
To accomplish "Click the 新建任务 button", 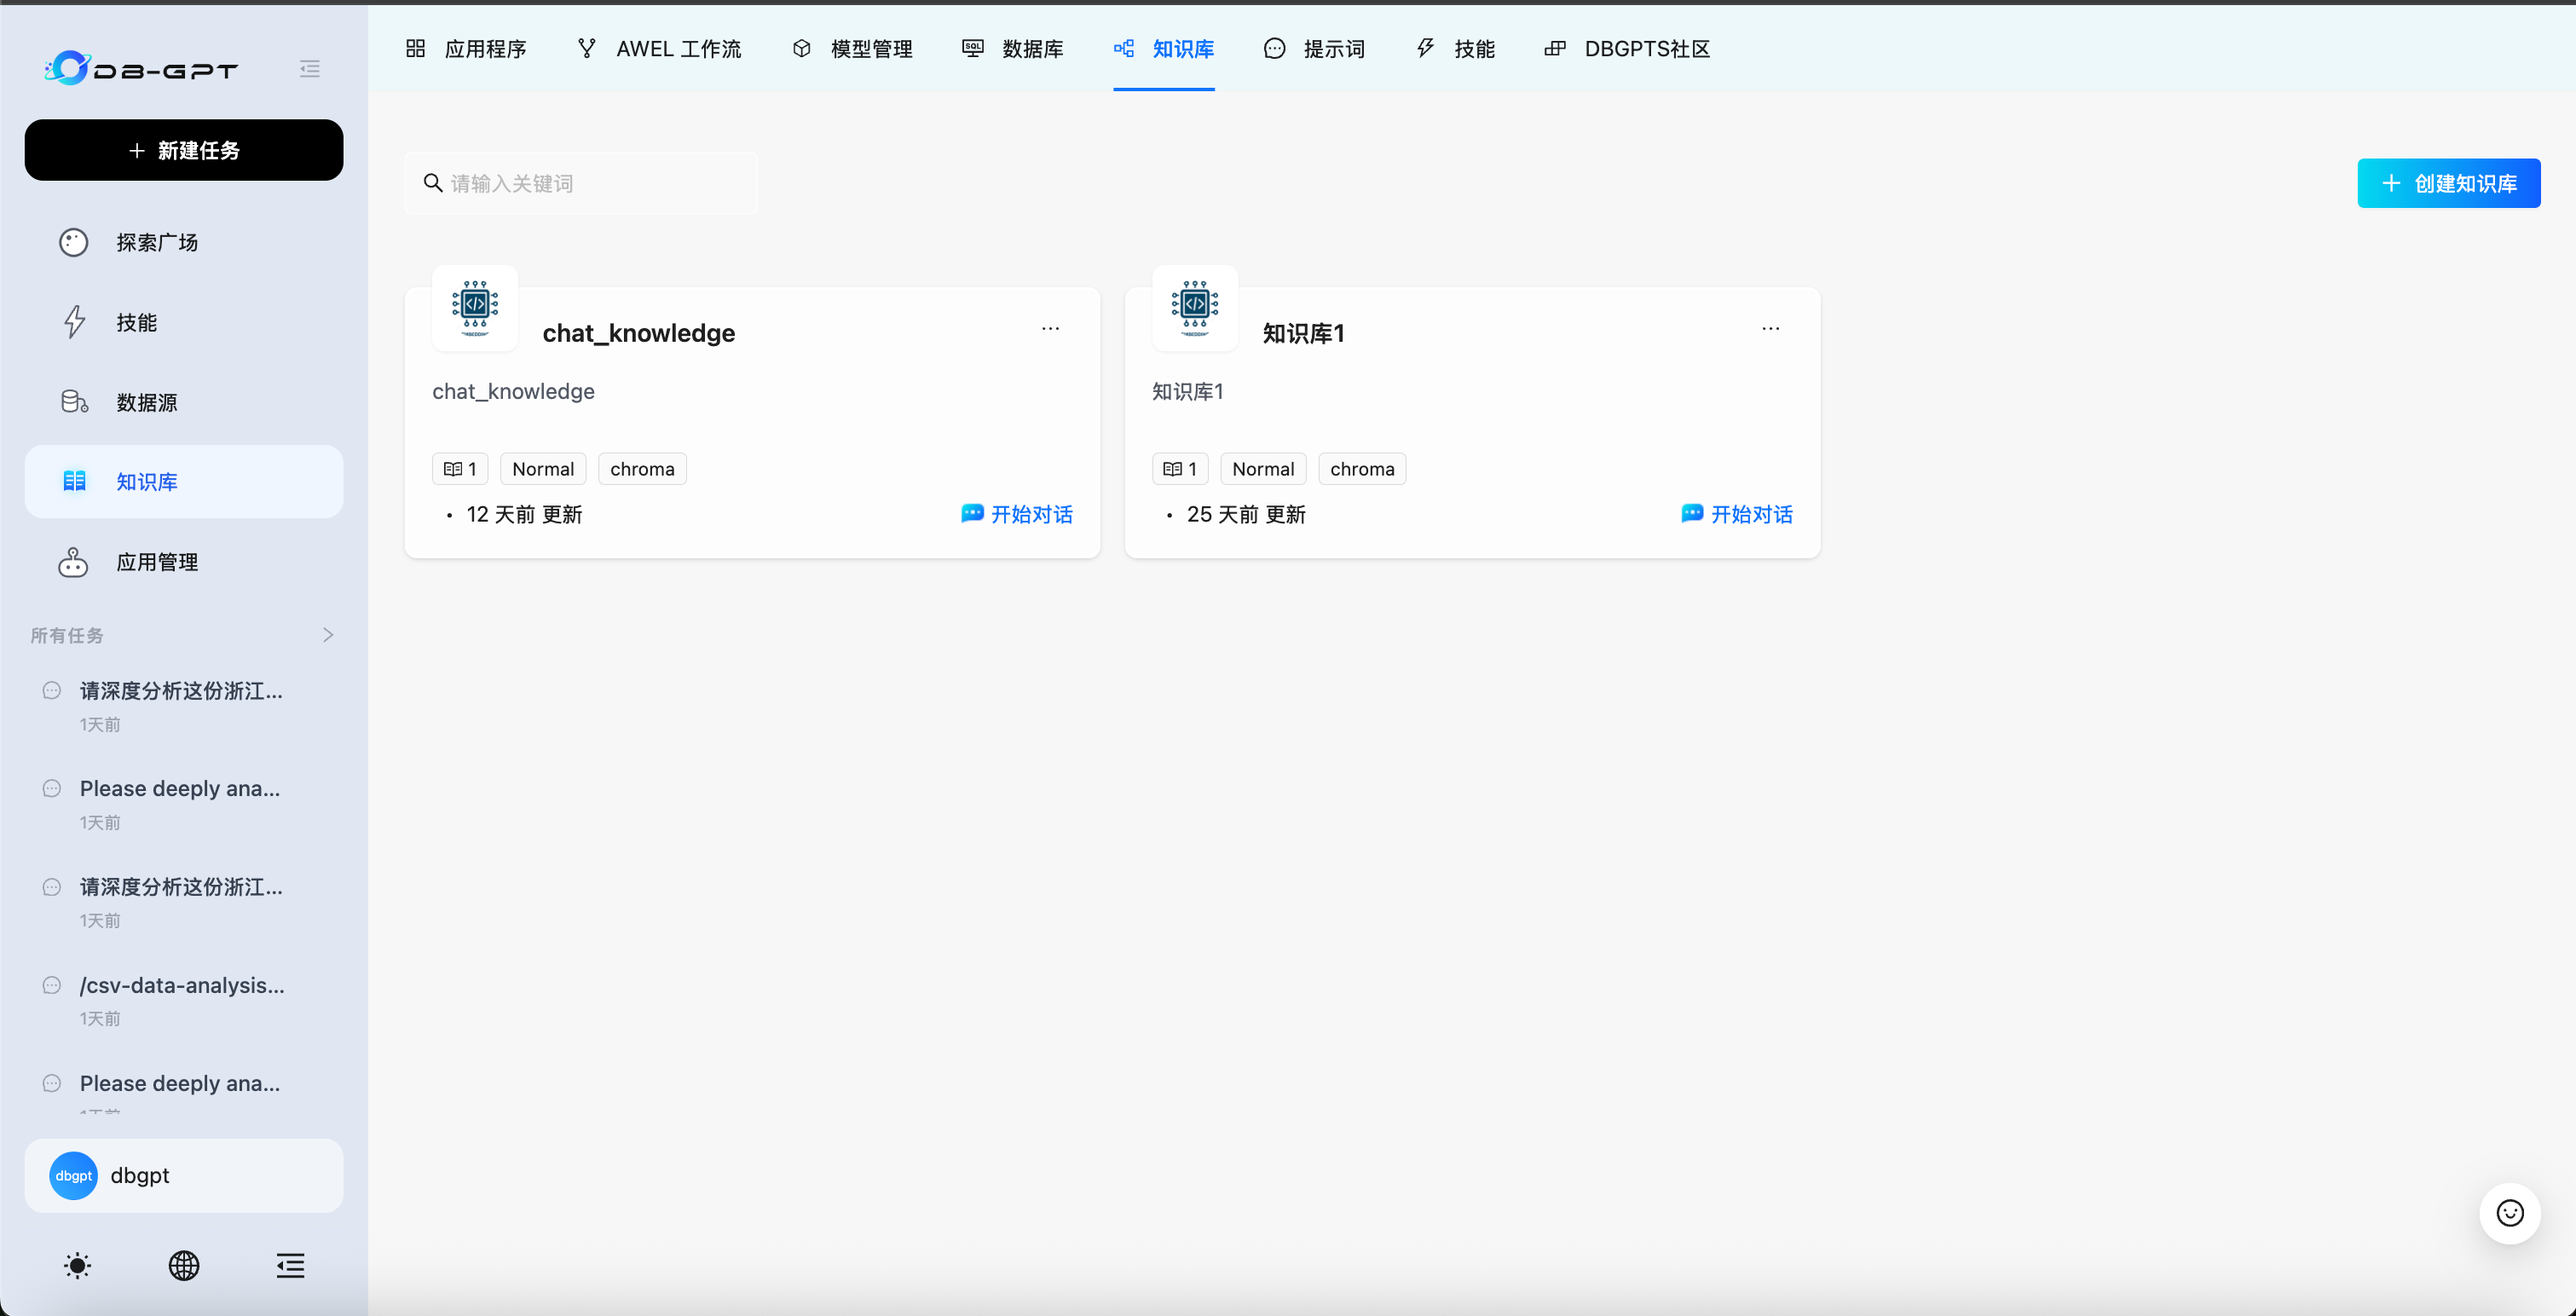I will 184,150.
